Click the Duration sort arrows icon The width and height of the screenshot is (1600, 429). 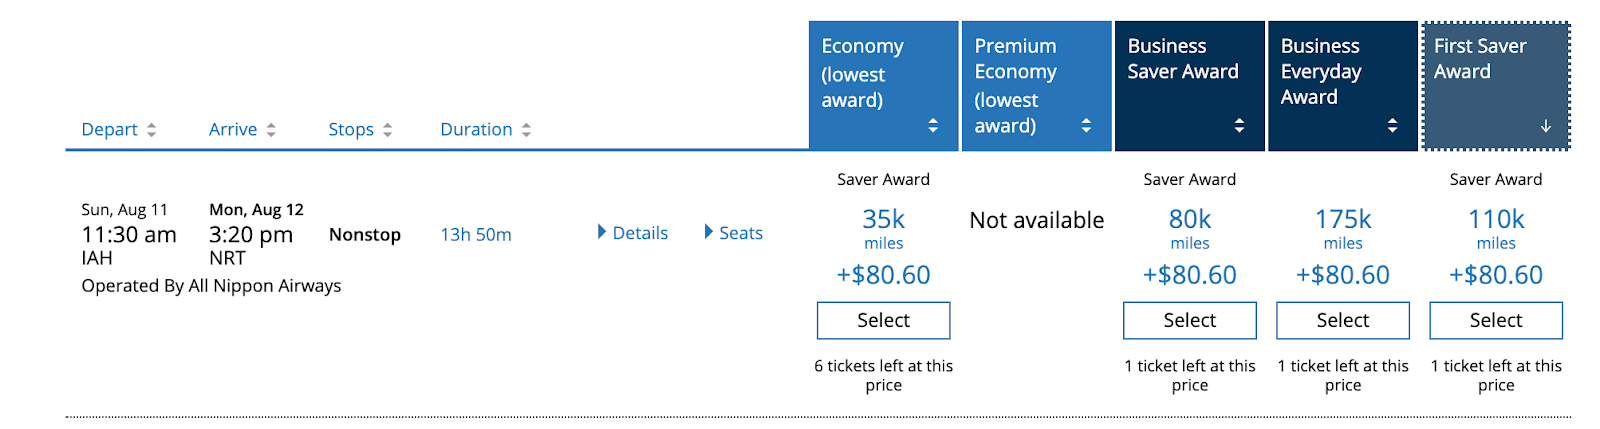[x=526, y=130]
